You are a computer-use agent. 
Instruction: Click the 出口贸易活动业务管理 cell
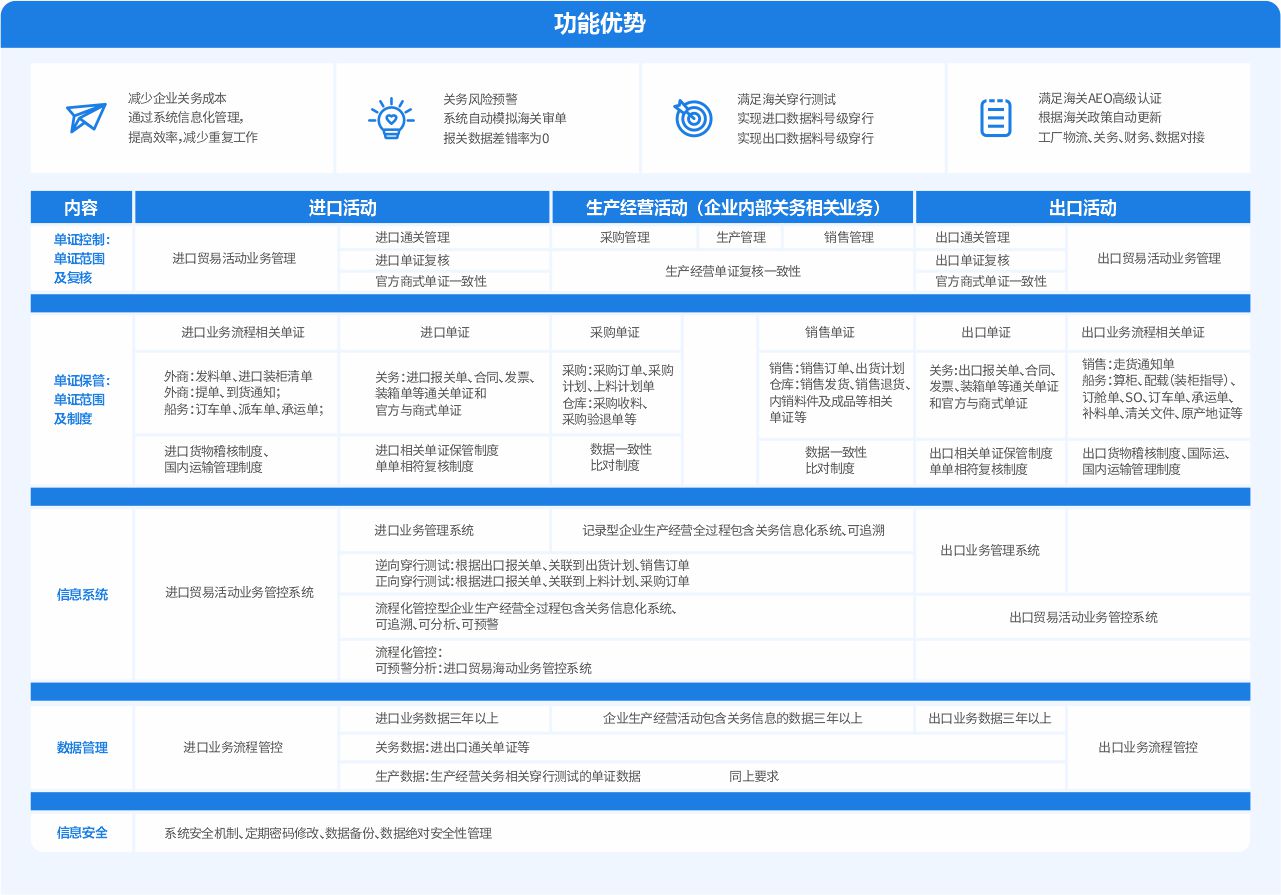tap(1159, 258)
